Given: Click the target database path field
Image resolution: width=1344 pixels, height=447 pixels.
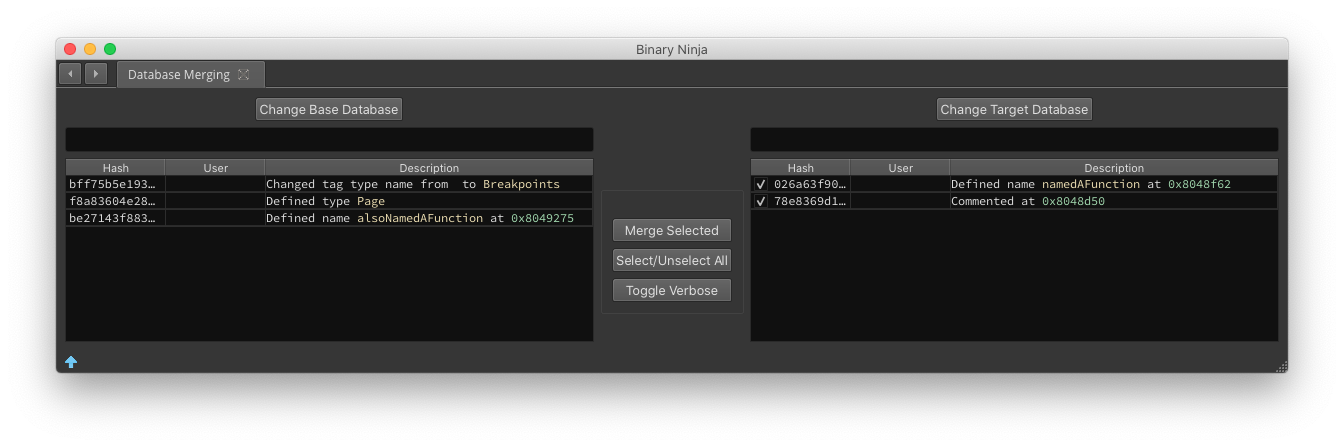Looking at the screenshot, I should [1014, 139].
